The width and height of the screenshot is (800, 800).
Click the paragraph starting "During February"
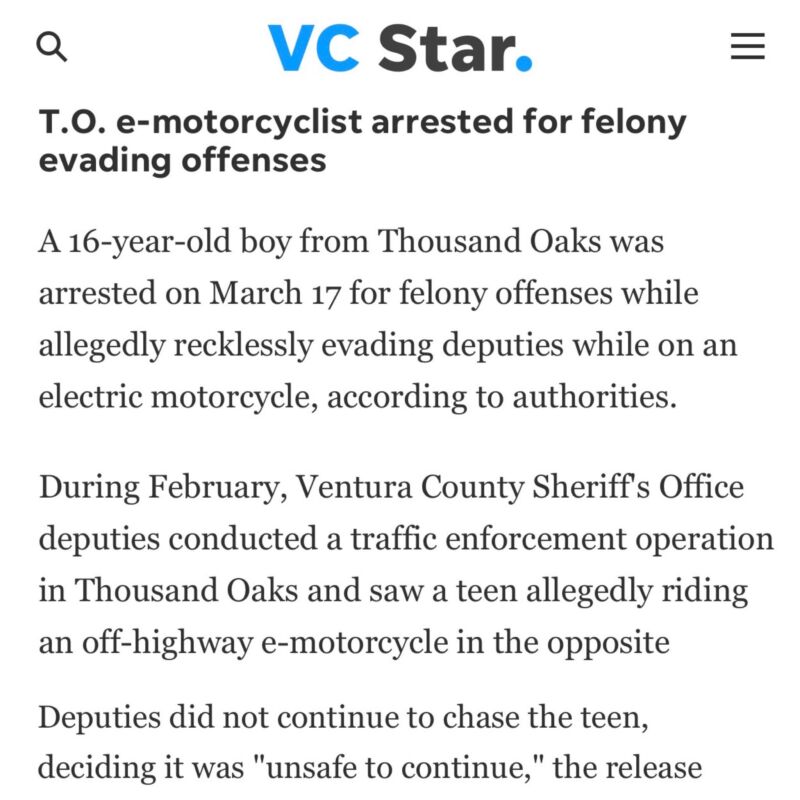coord(405,563)
